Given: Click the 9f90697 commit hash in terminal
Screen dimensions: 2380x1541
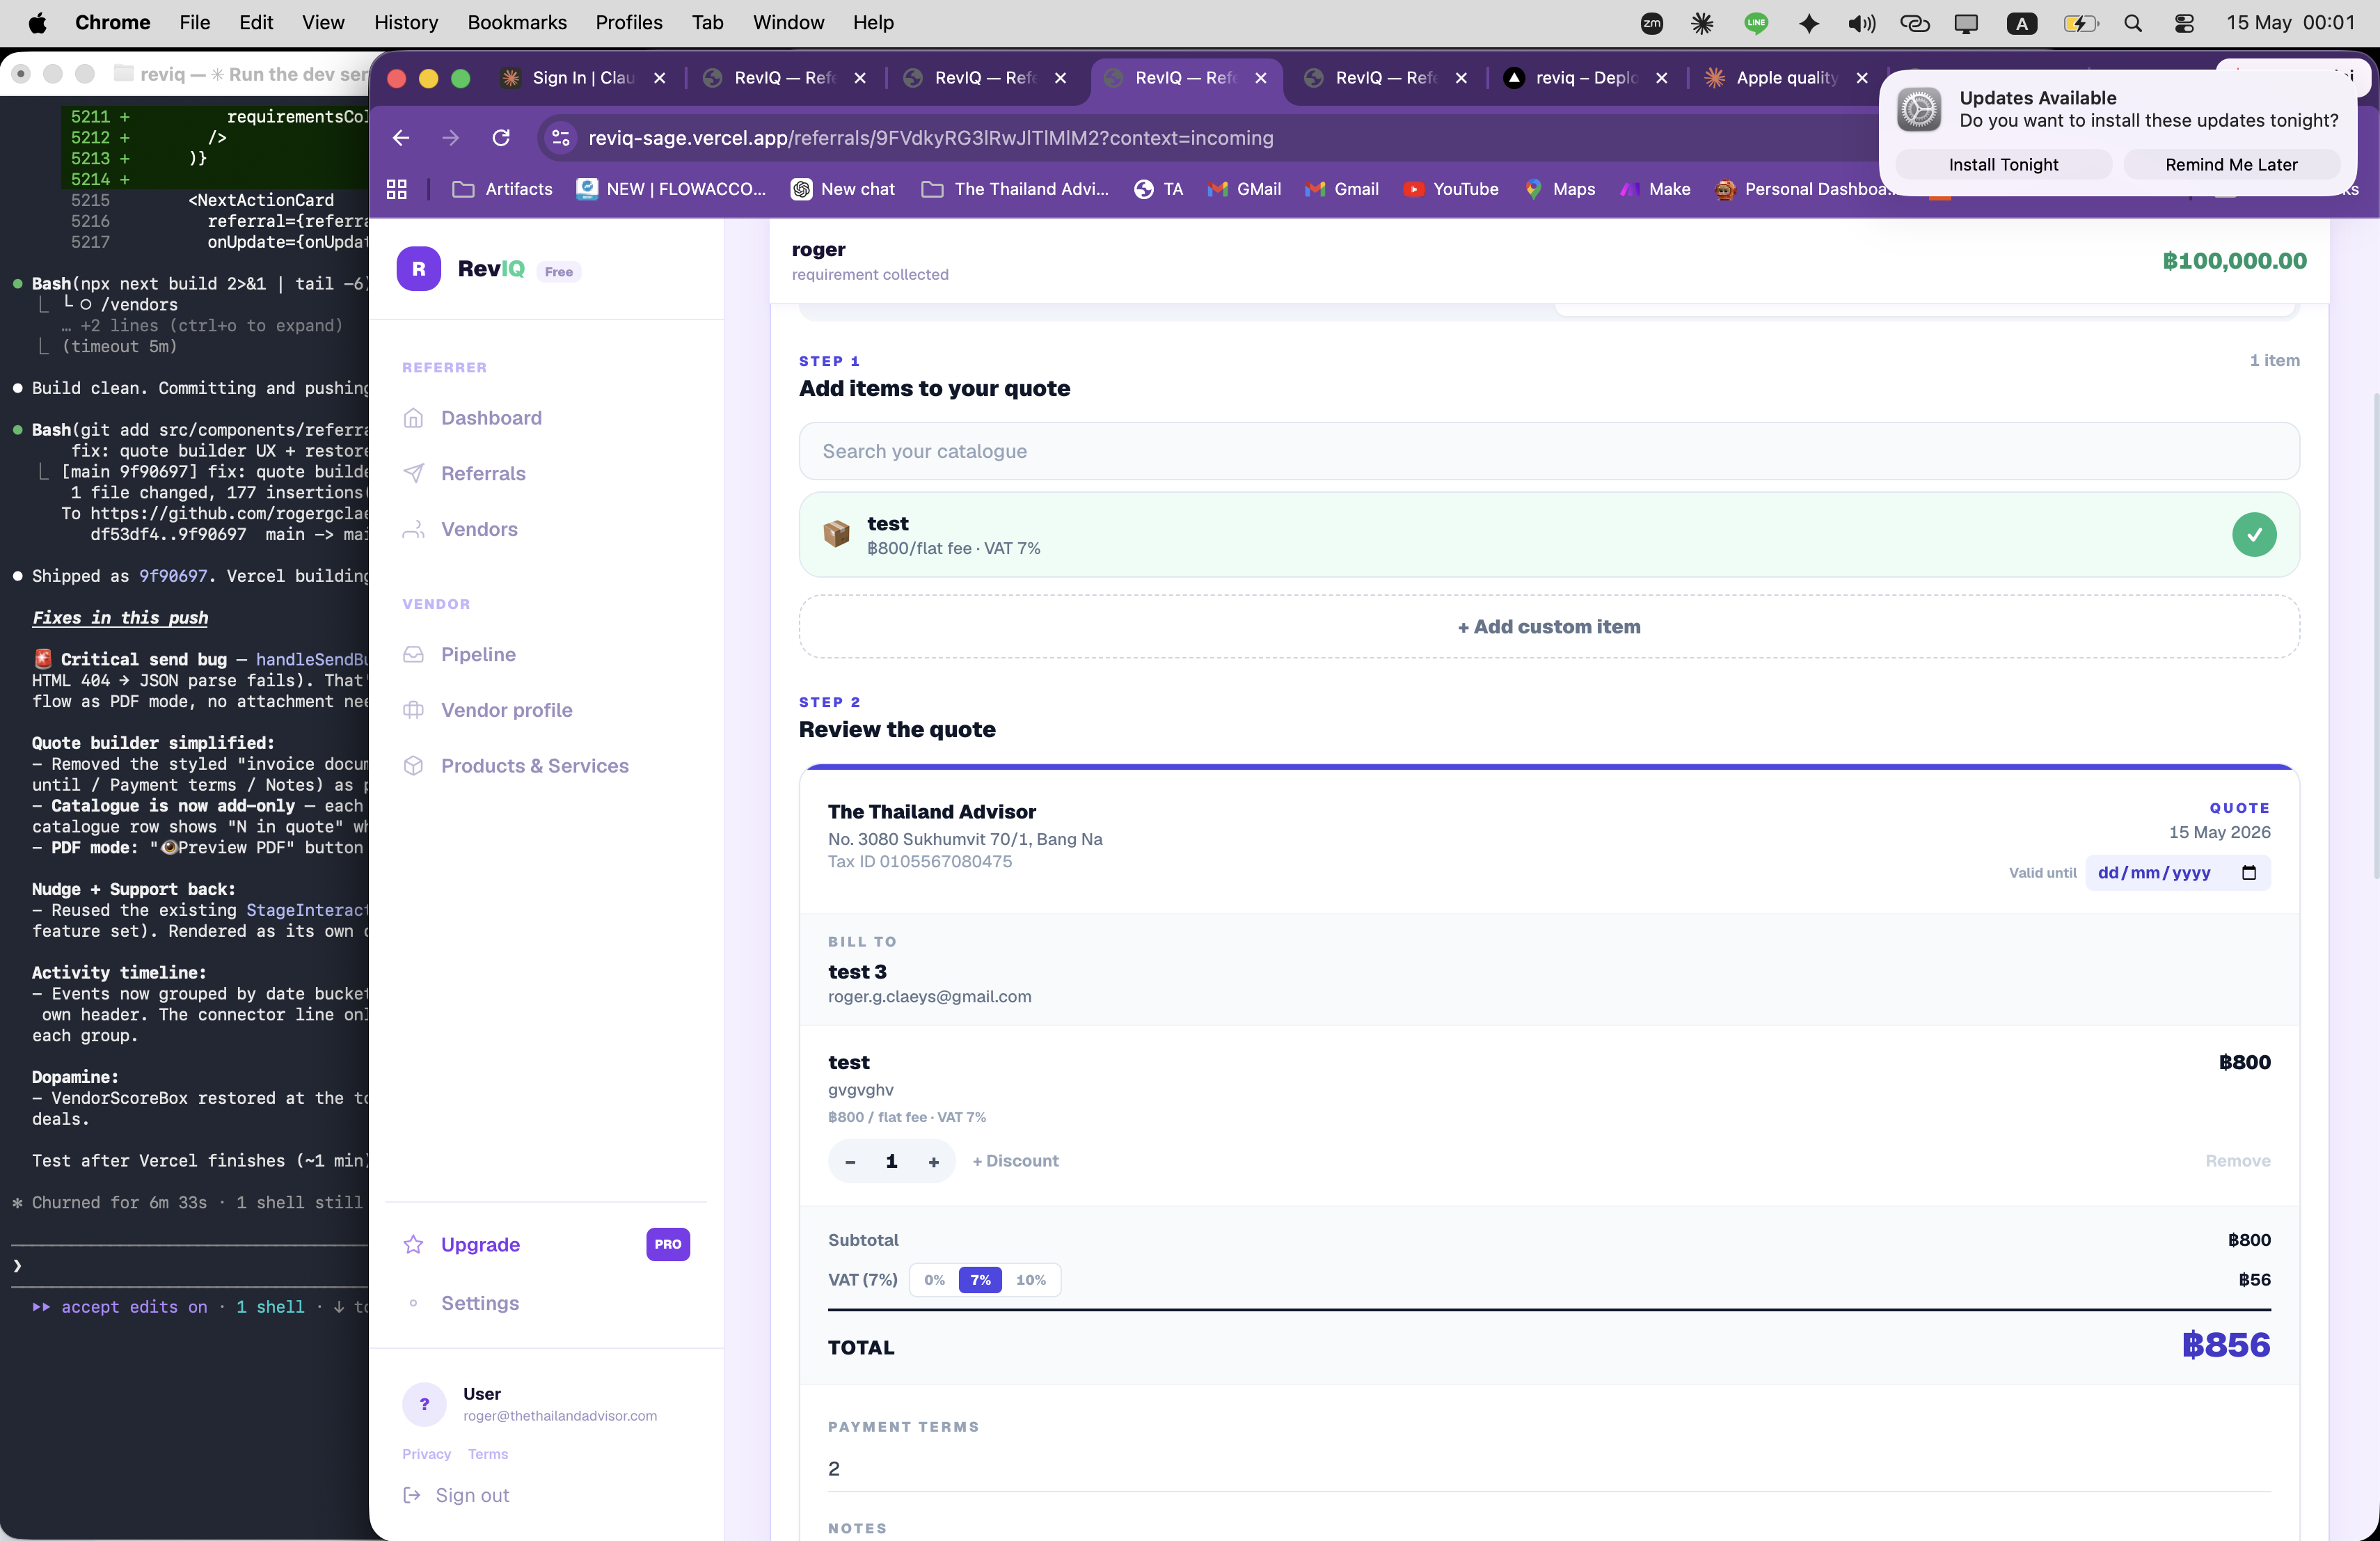Looking at the screenshot, I should pos(173,576).
